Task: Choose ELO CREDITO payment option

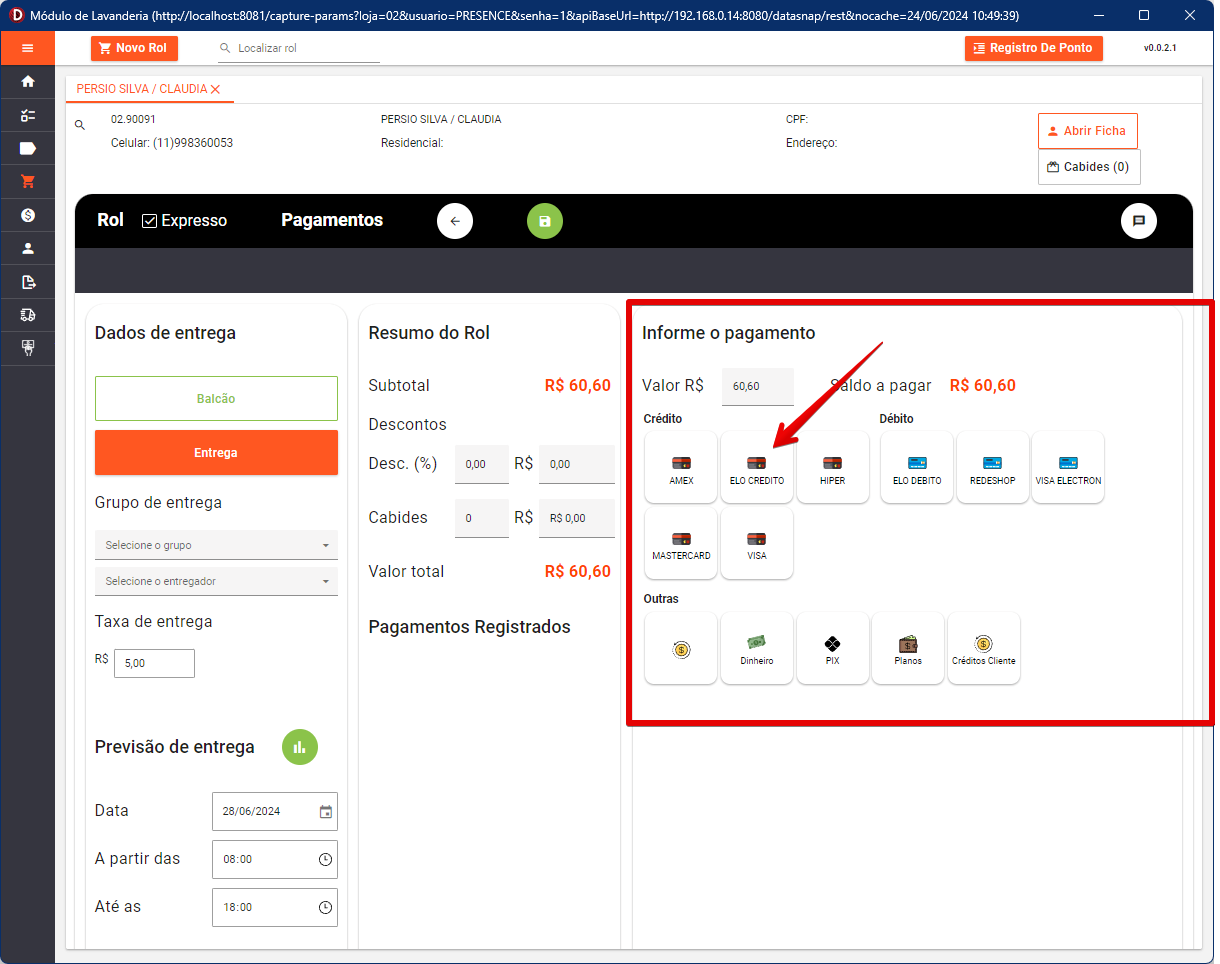Action: point(757,467)
